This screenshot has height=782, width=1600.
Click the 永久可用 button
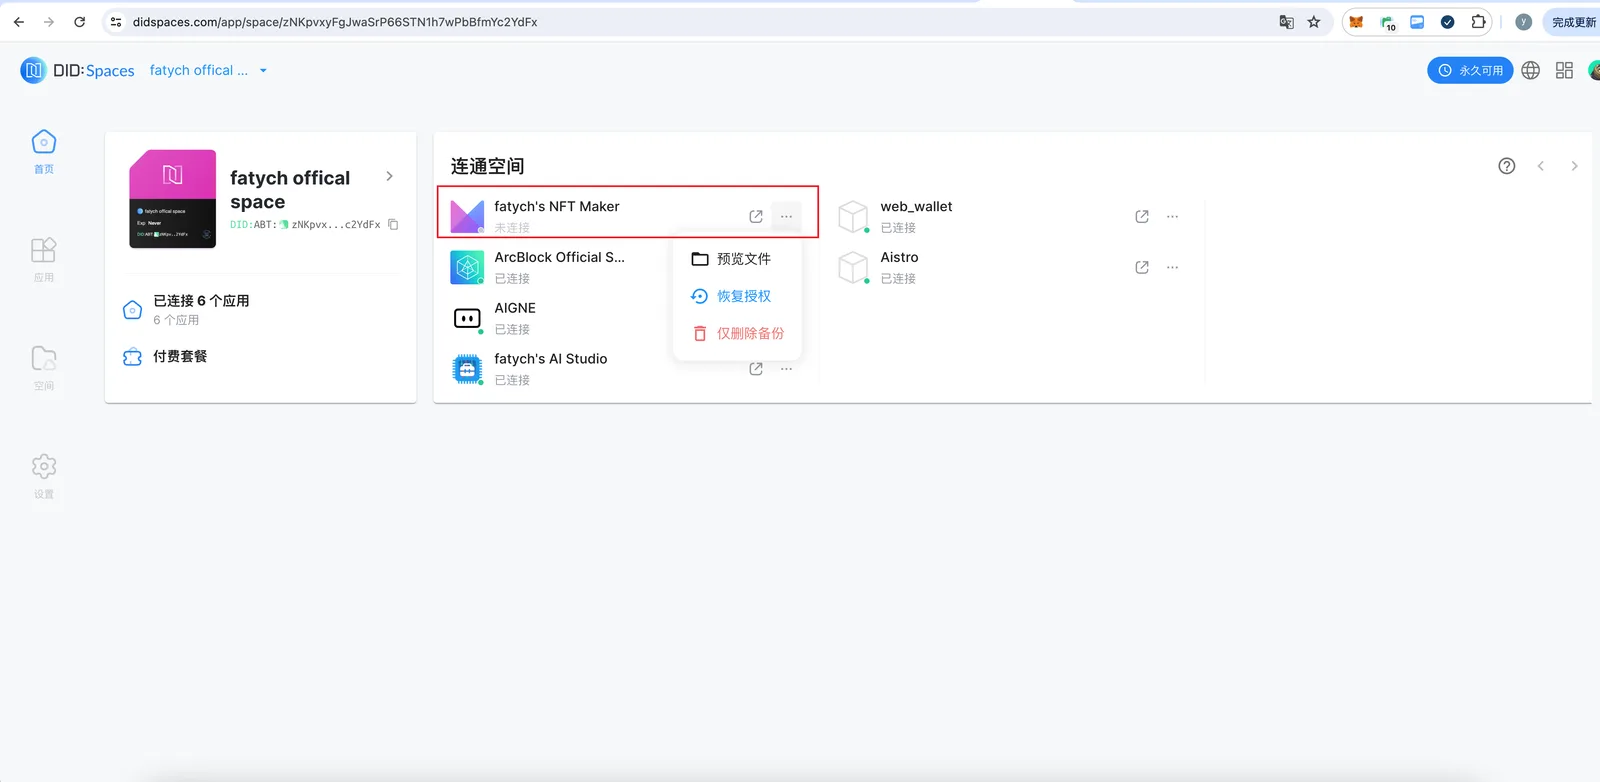[1470, 70]
